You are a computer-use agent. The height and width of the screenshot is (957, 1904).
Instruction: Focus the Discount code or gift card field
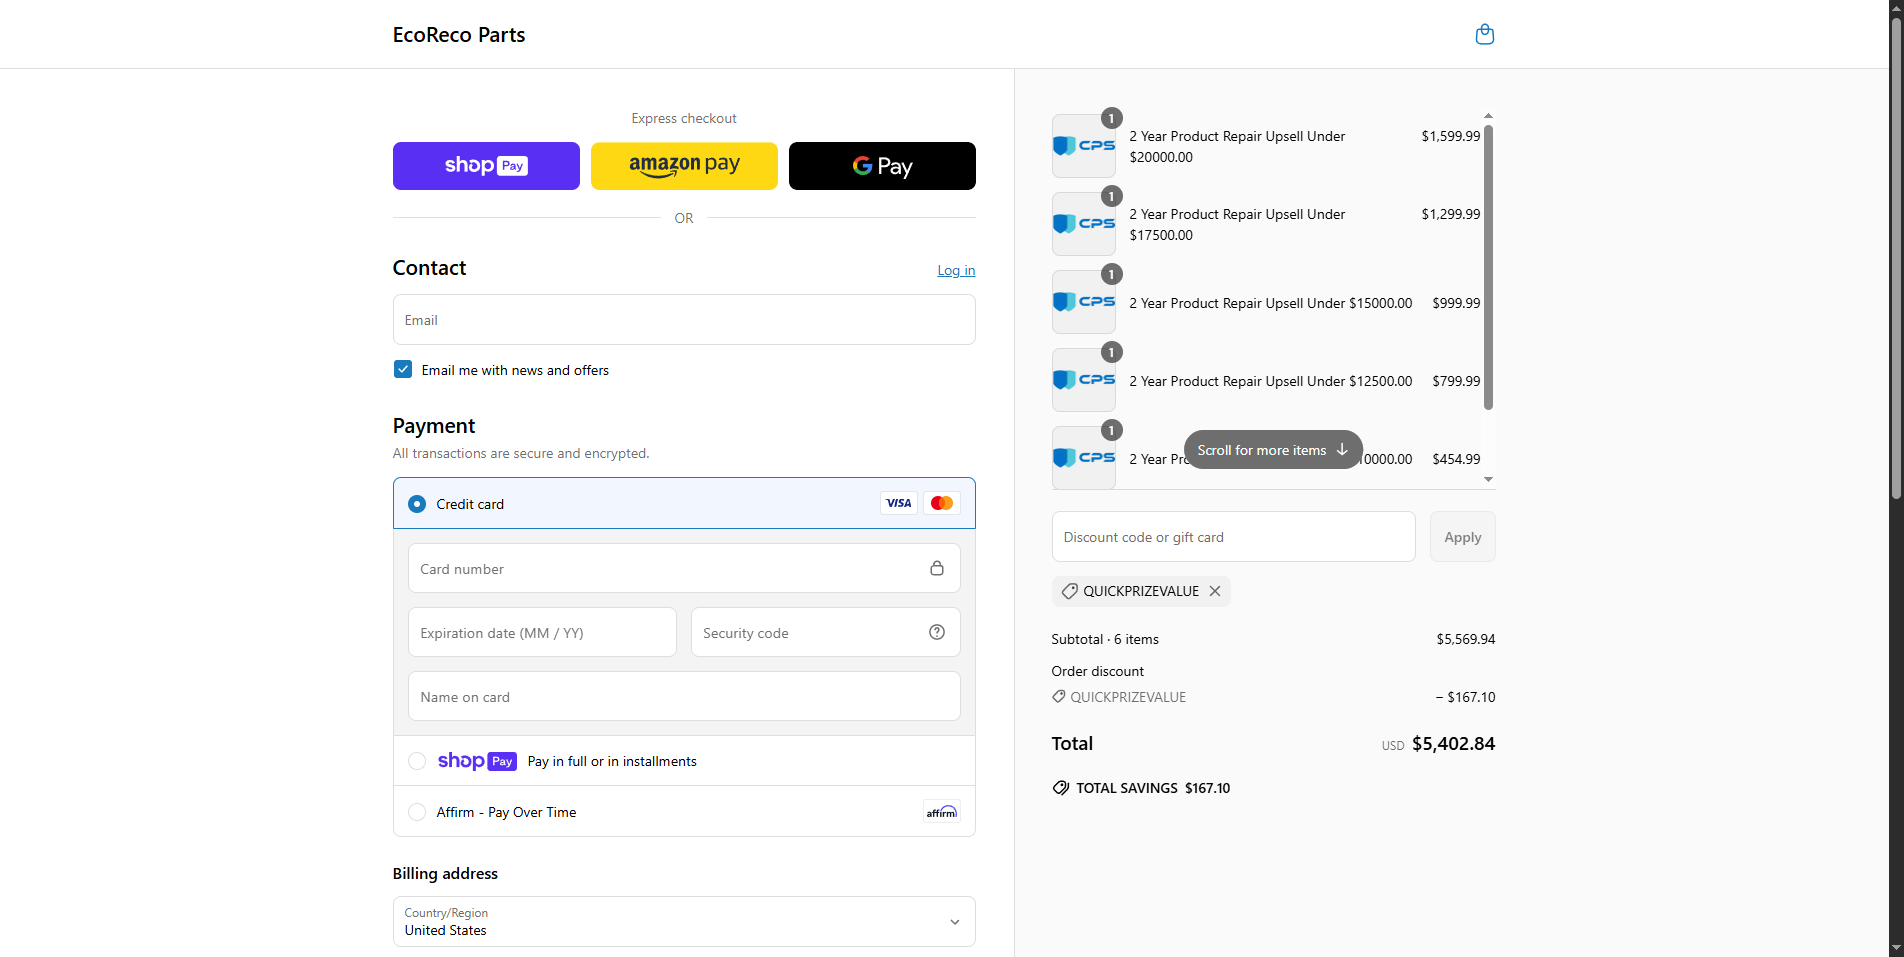click(1233, 537)
